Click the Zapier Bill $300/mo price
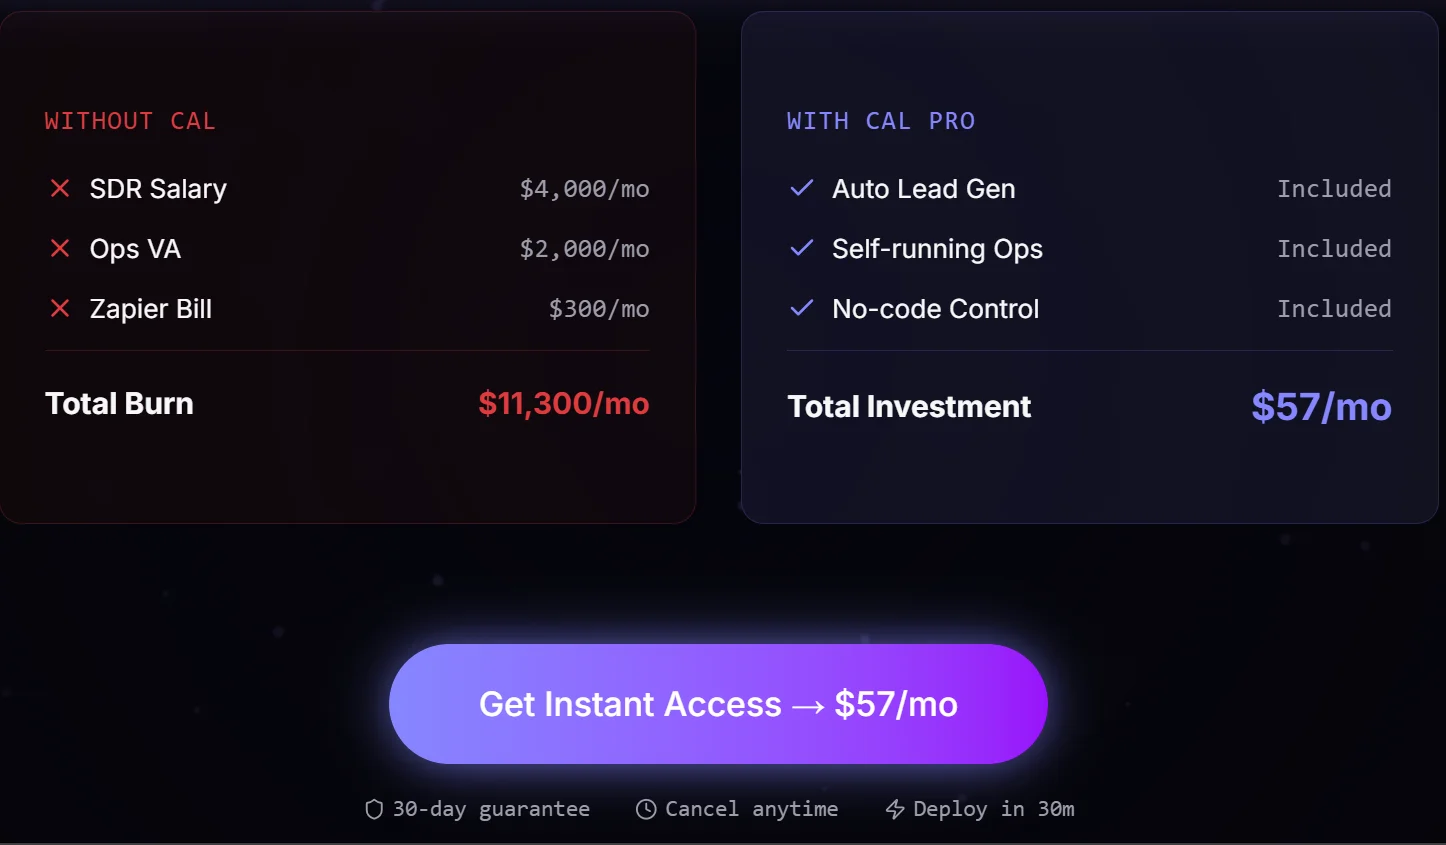1446x845 pixels. 599,309
